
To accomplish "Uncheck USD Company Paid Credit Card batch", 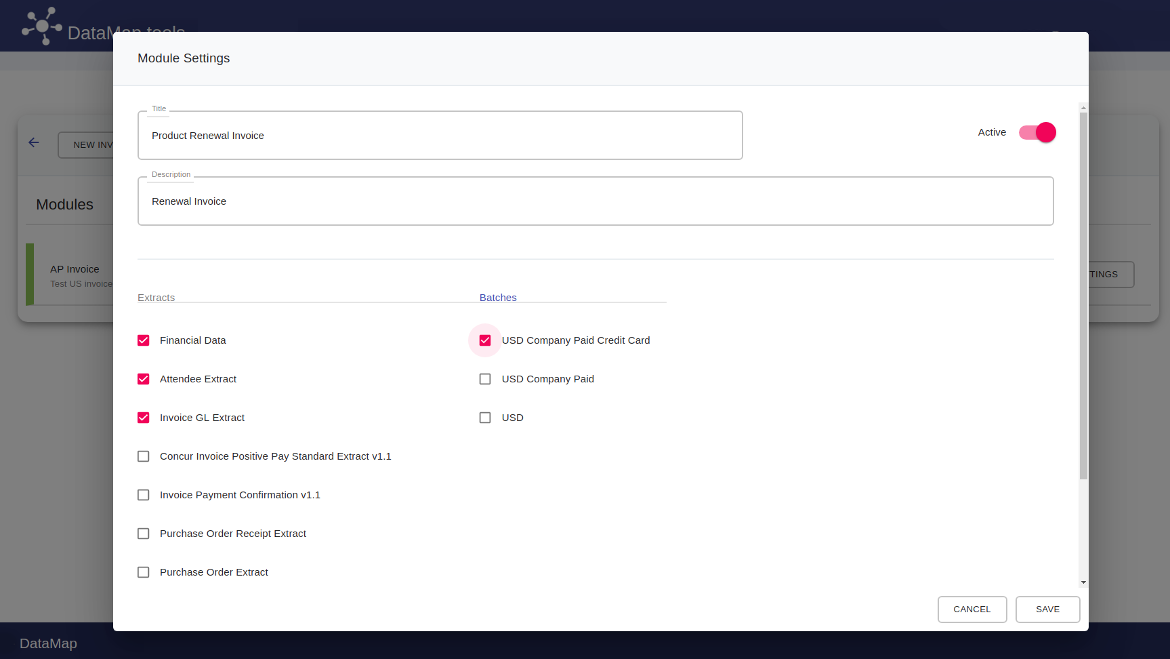I will pyautogui.click(x=485, y=340).
